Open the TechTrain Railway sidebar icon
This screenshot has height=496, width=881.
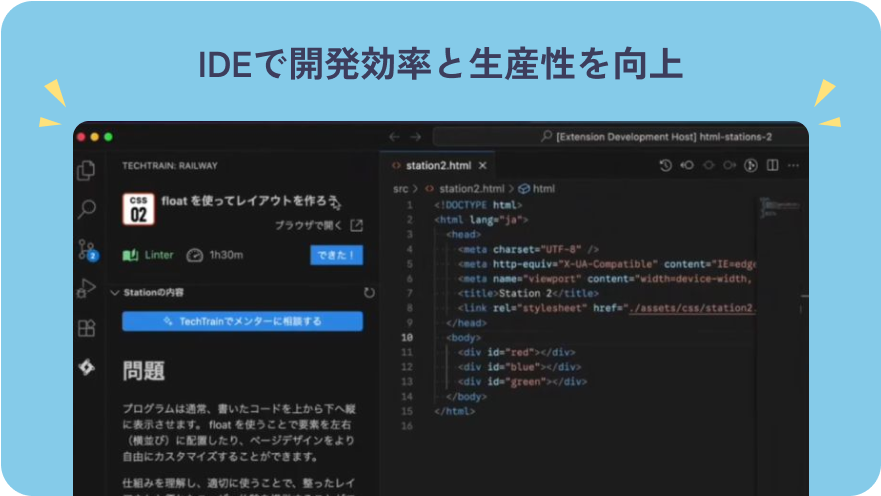pos(87,368)
